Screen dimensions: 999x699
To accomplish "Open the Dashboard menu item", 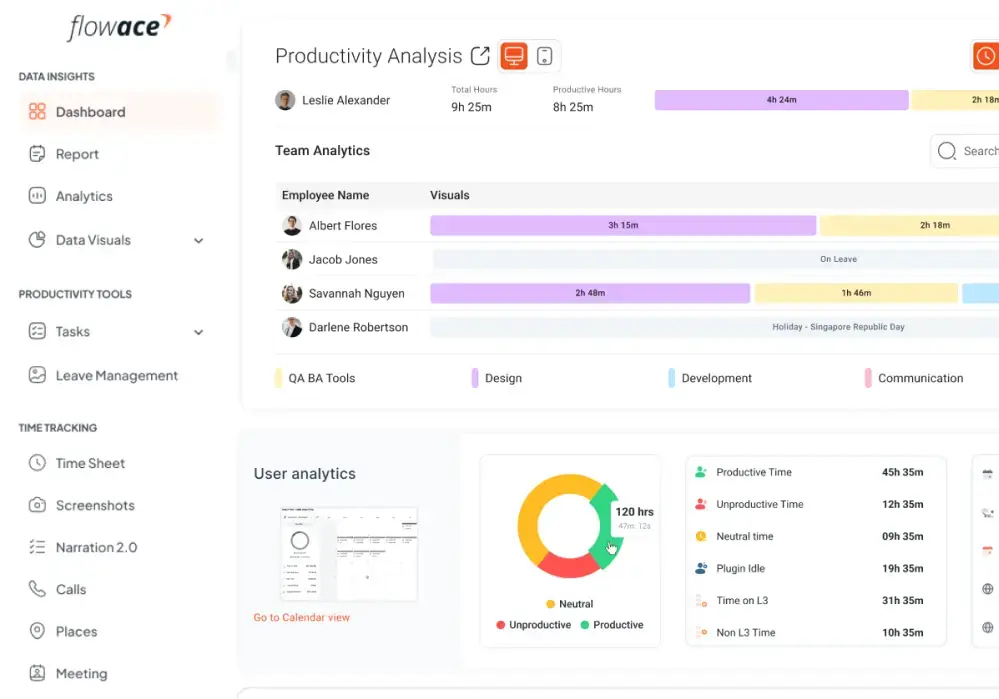I will (x=90, y=112).
